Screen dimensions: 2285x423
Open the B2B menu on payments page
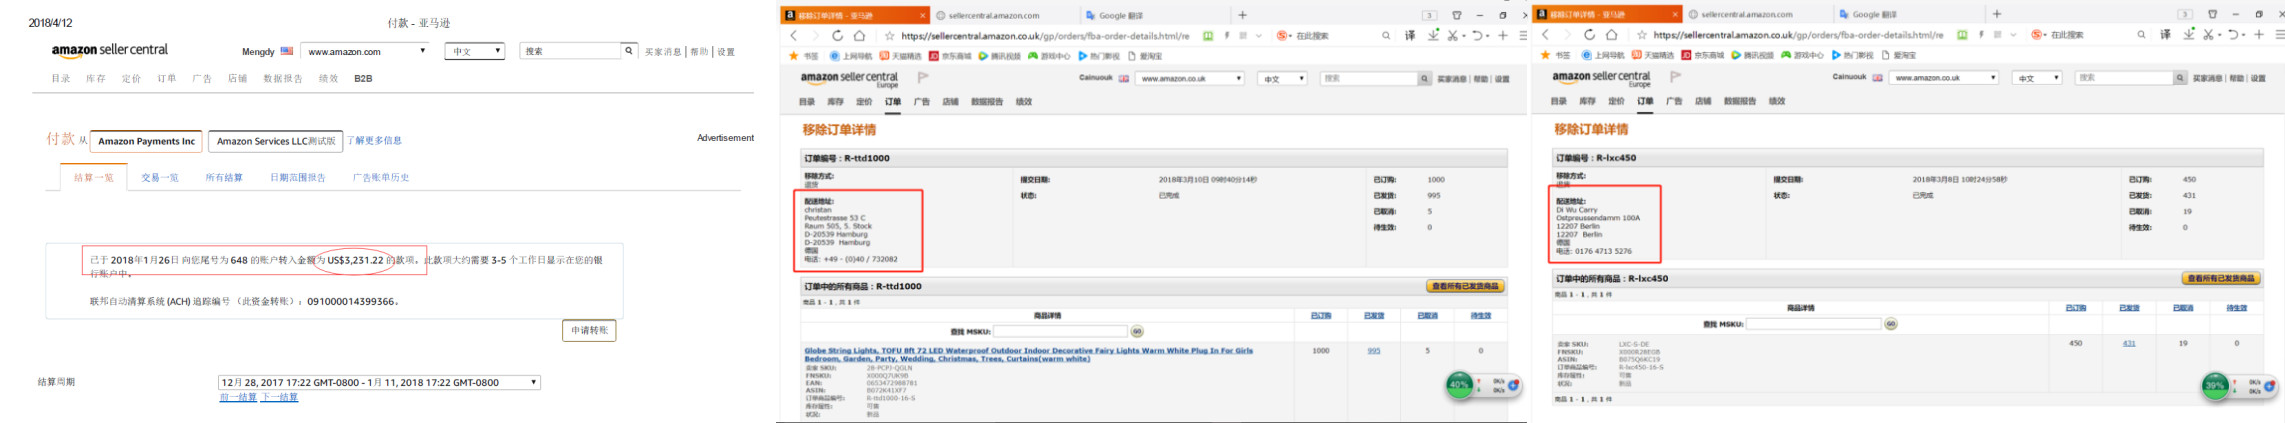tap(363, 78)
